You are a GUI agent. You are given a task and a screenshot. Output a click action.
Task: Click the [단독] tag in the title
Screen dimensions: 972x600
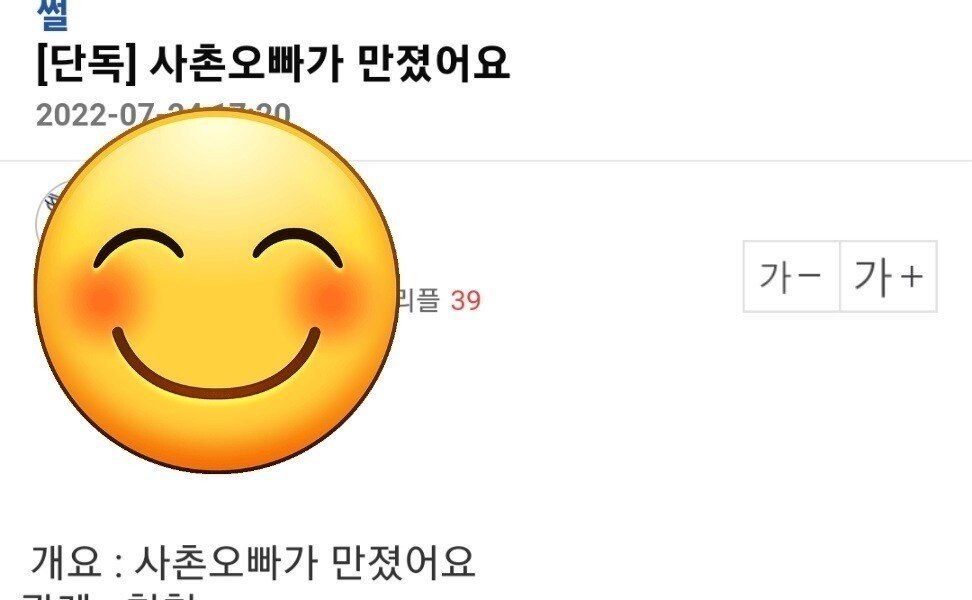point(86,64)
